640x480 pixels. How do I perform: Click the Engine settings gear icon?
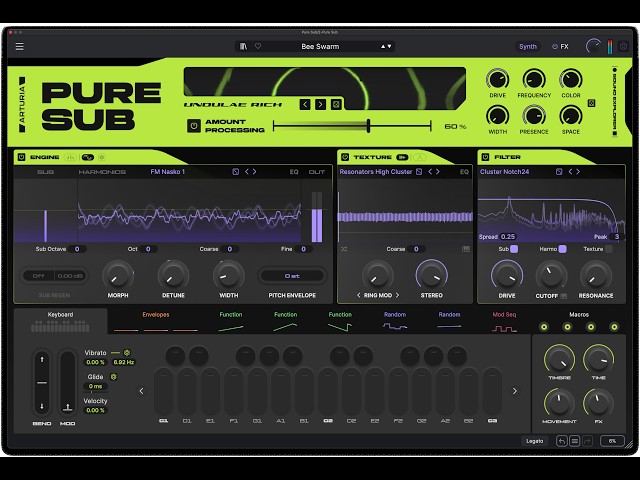click(102, 157)
